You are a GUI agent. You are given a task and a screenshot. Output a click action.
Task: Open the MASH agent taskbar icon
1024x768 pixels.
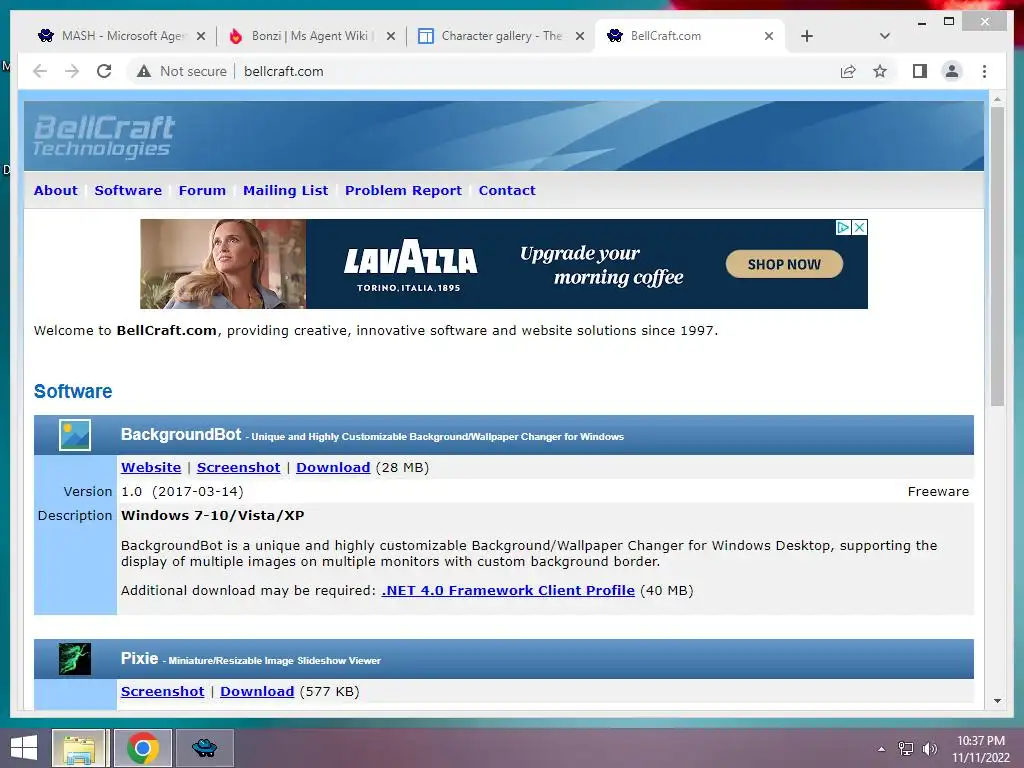click(204, 748)
